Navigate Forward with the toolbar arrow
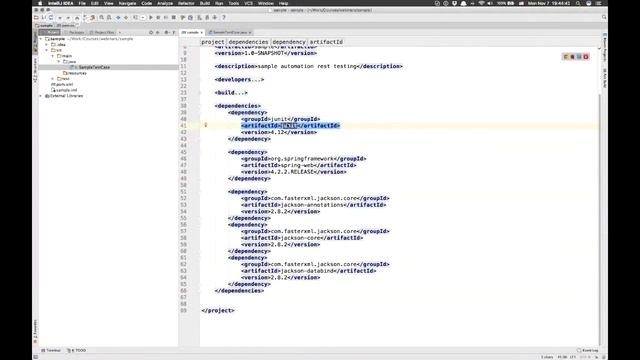The image size is (640, 360). (126, 18)
